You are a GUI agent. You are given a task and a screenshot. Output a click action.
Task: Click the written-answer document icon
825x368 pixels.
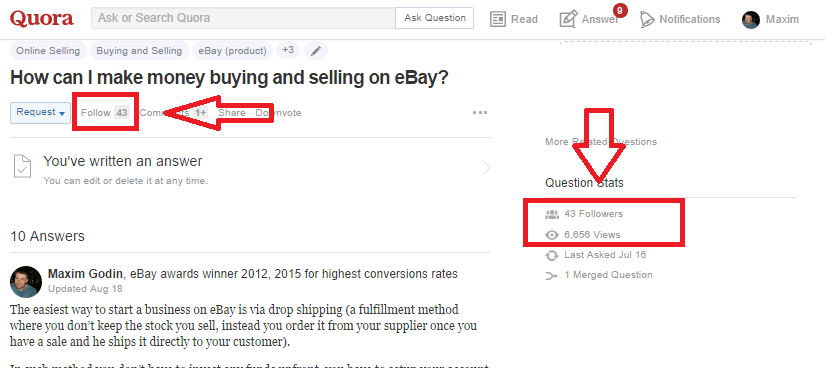click(x=22, y=168)
